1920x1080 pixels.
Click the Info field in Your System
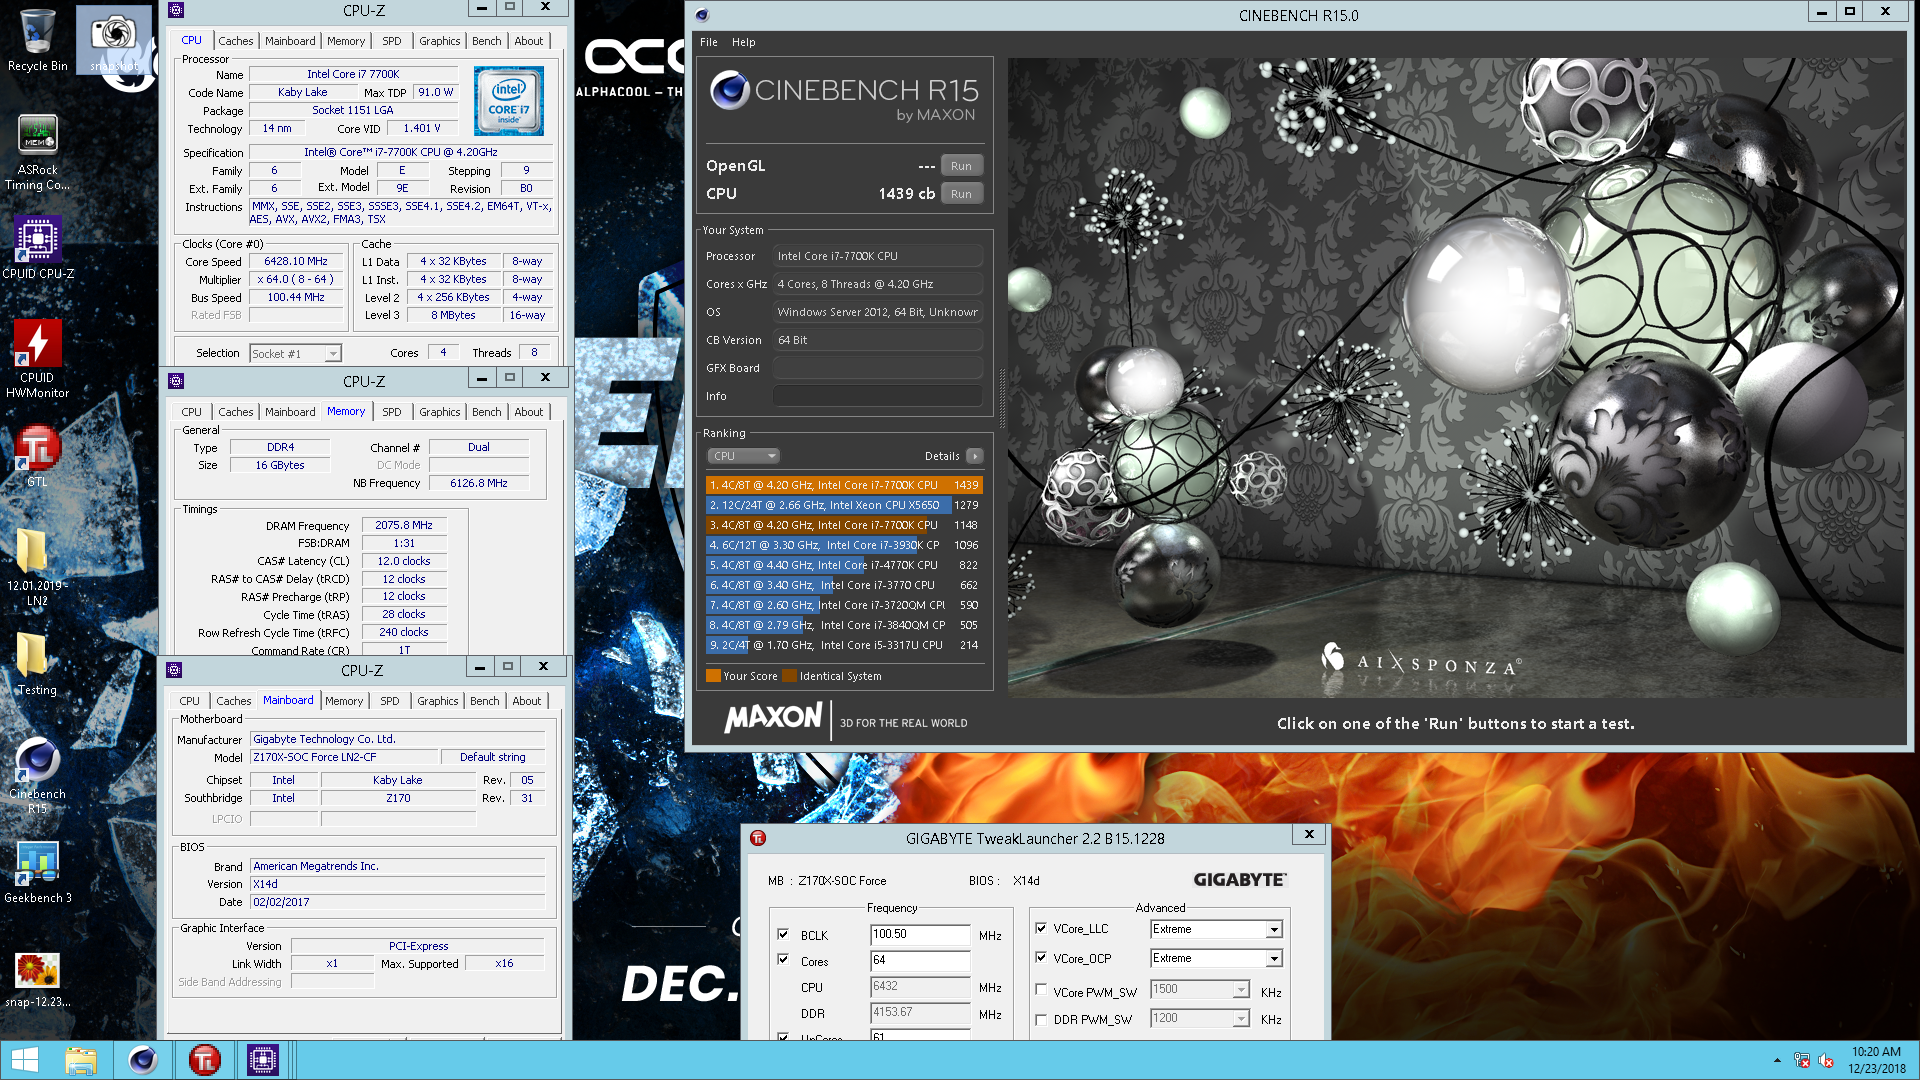[x=877, y=396]
